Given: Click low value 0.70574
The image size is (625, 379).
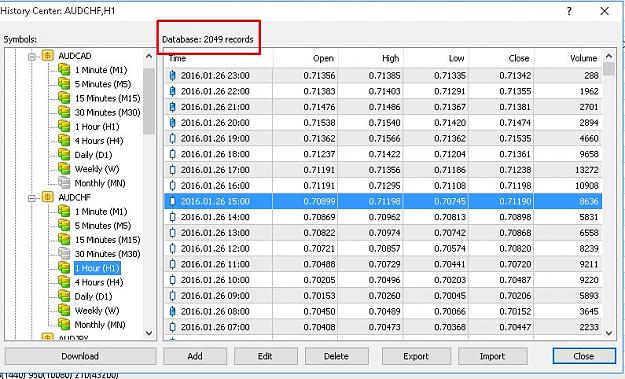Looking at the screenshot, I should pos(450,248).
